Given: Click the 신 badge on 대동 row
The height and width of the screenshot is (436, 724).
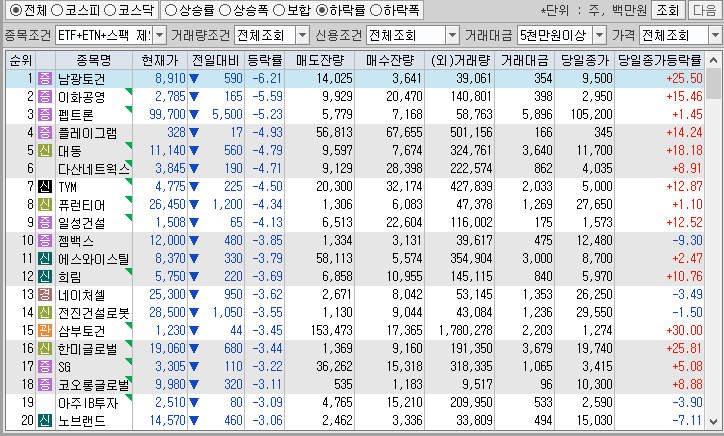Looking at the screenshot, I should [x=45, y=151].
